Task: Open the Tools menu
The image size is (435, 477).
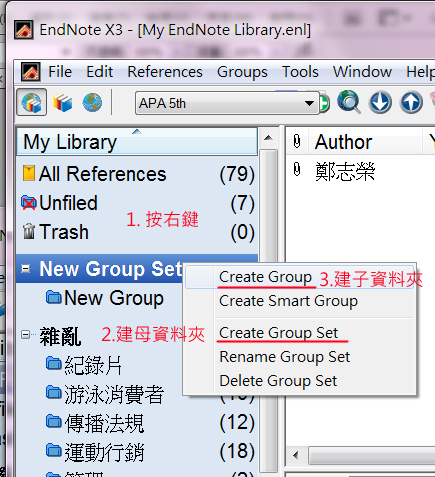Action: [x=300, y=72]
